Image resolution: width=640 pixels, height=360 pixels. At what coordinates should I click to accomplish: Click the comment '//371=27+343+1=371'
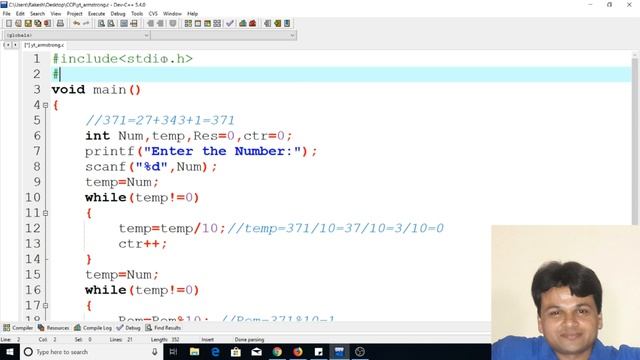coord(160,120)
